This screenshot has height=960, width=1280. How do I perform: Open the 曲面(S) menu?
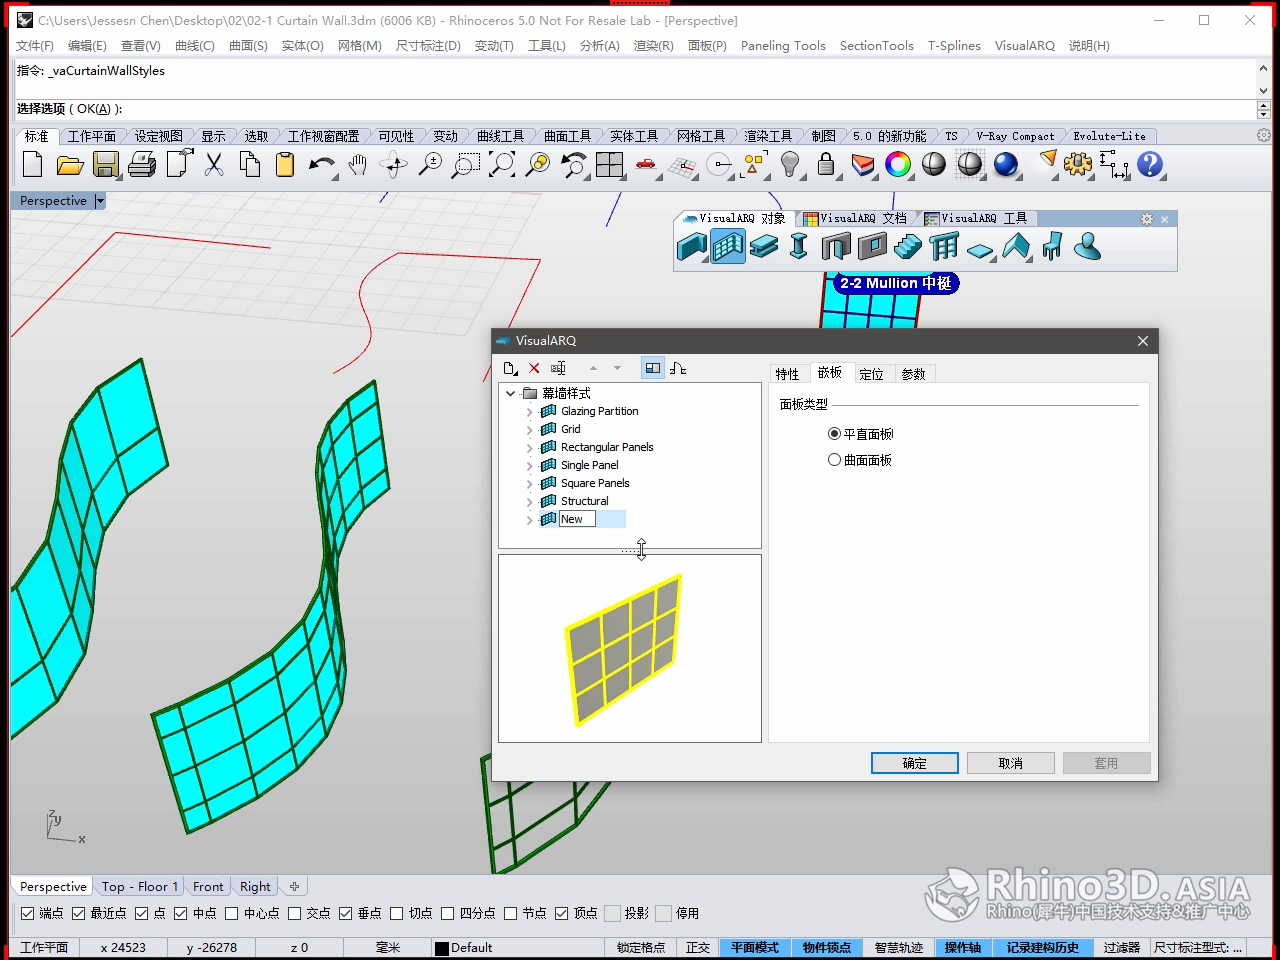coord(248,45)
